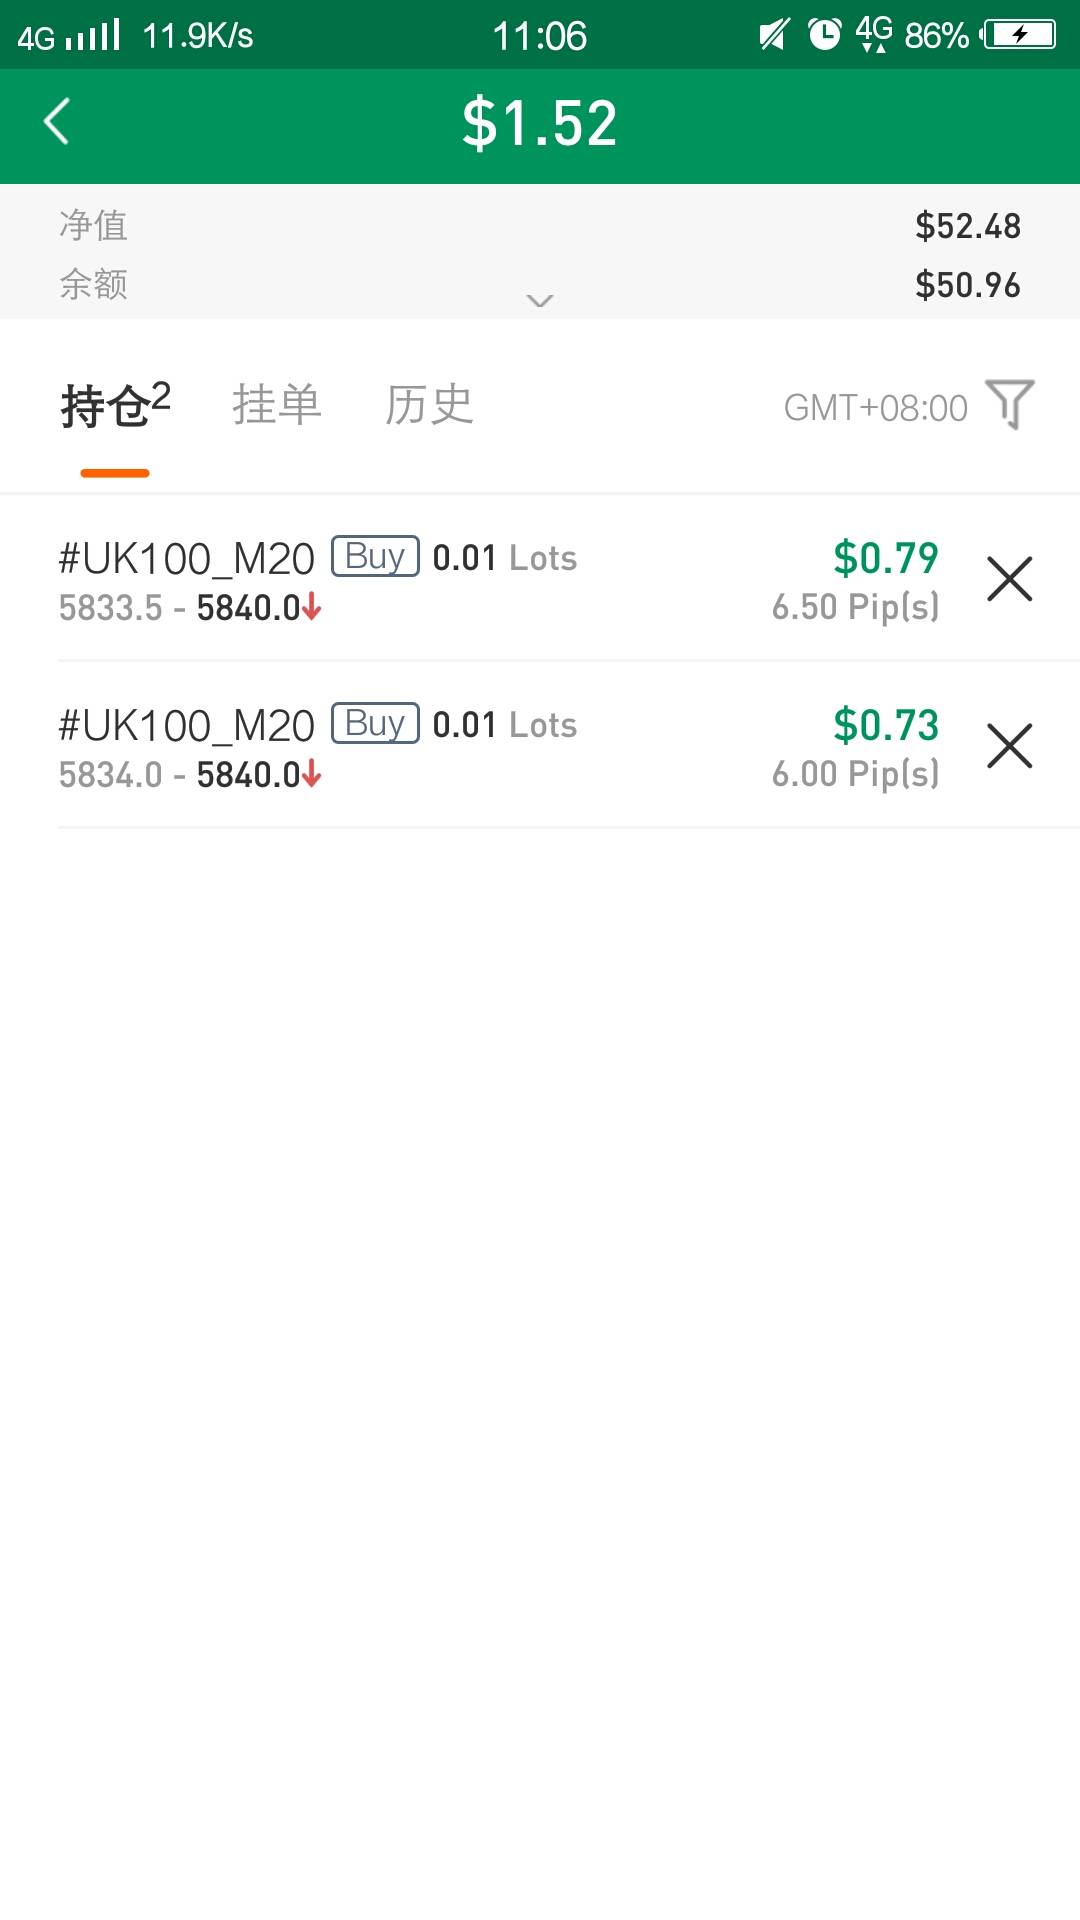1080x1920 pixels.
Task: Tap the GMT+08:00 timezone label
Action: pyautogui.click(x=875, y=408)
